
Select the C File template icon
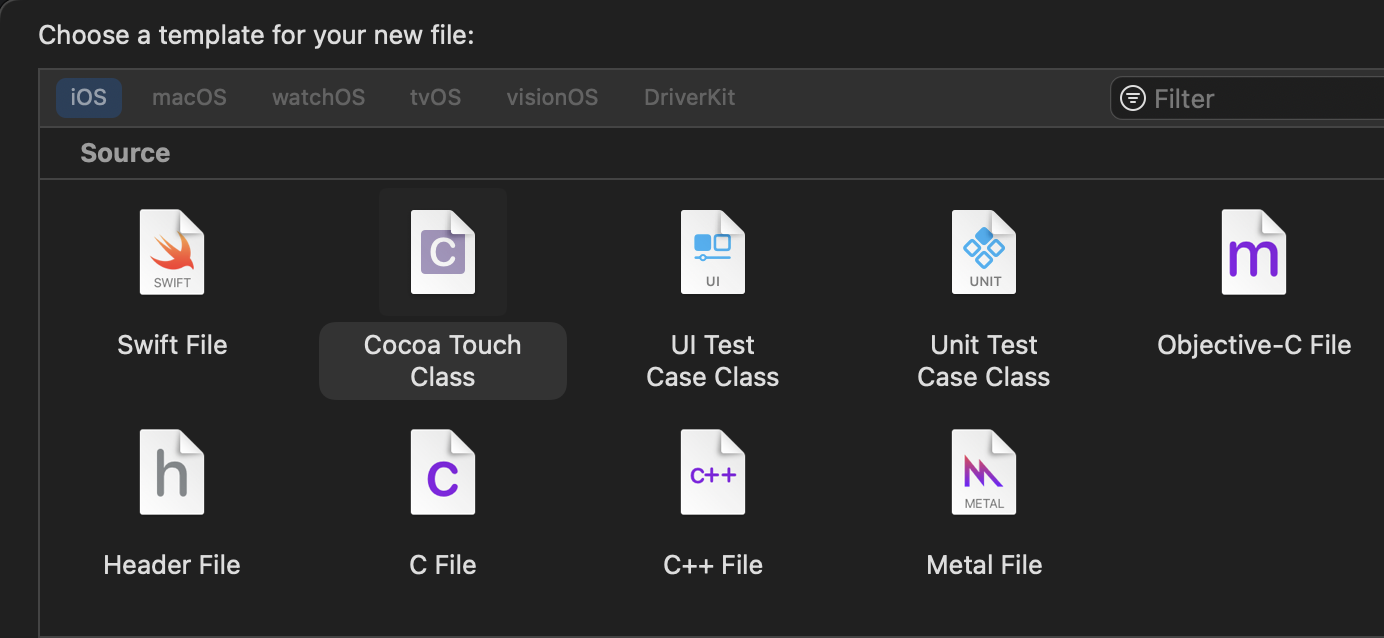coord(443,472)
